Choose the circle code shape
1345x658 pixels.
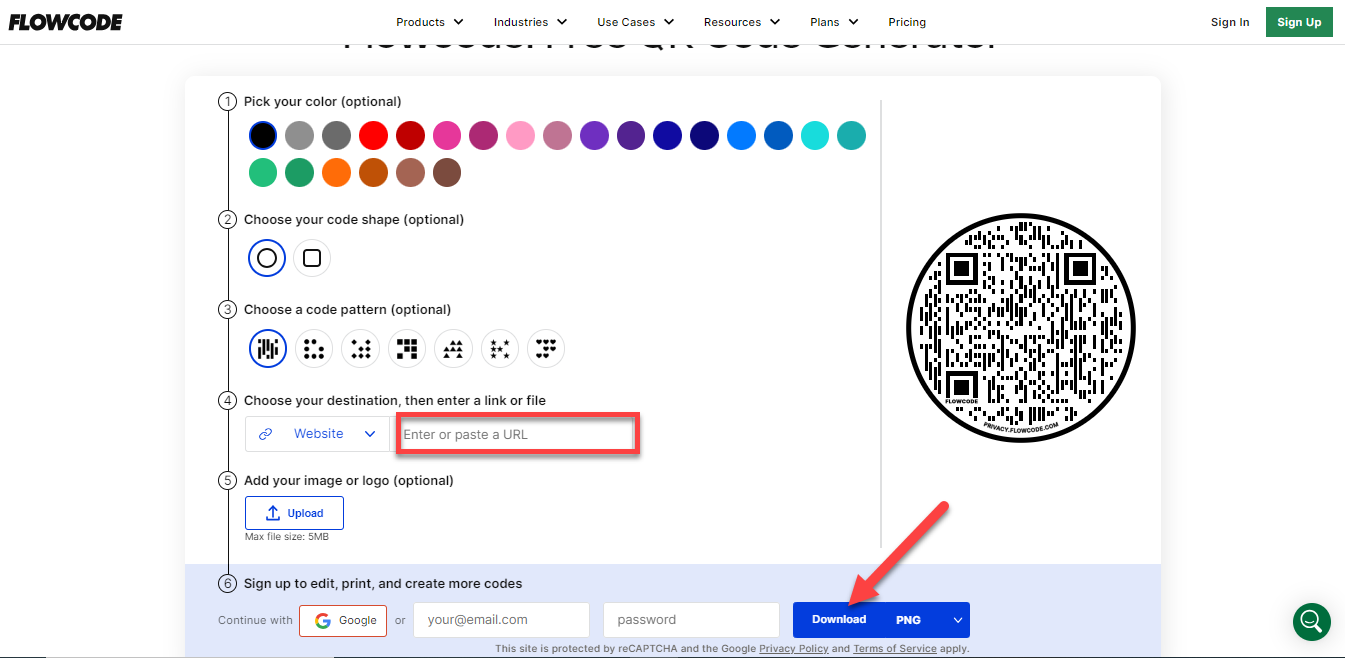click(267, 258)
